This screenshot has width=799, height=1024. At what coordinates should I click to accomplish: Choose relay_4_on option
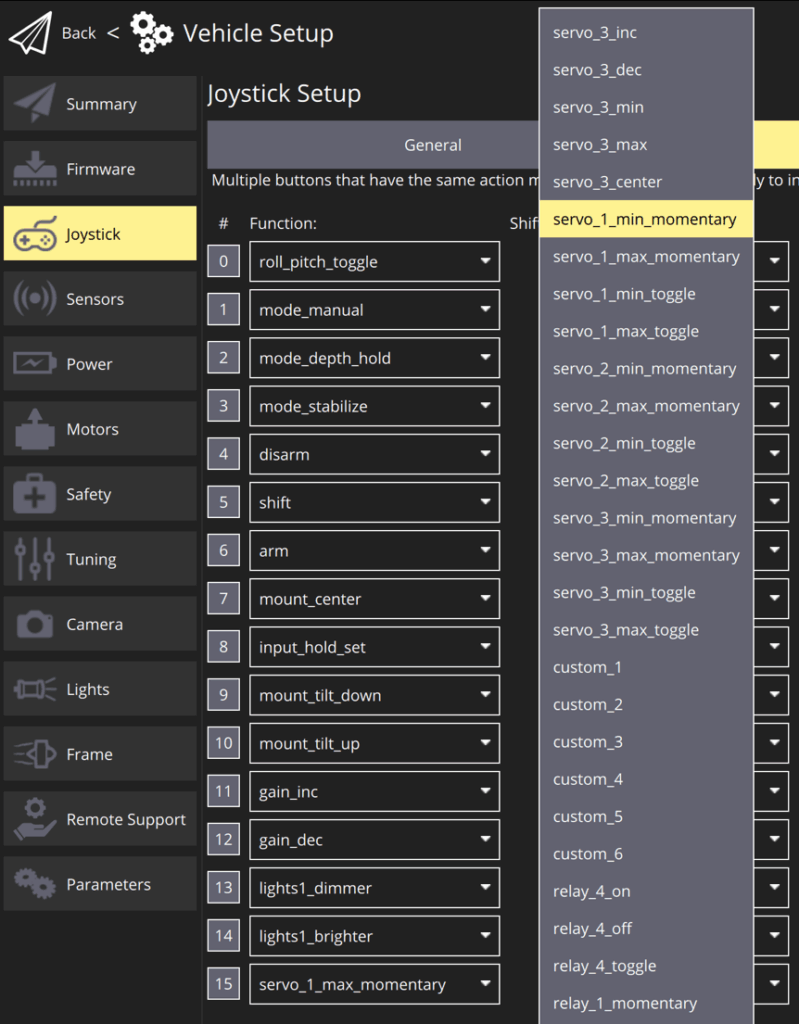(x=646, y=891)
